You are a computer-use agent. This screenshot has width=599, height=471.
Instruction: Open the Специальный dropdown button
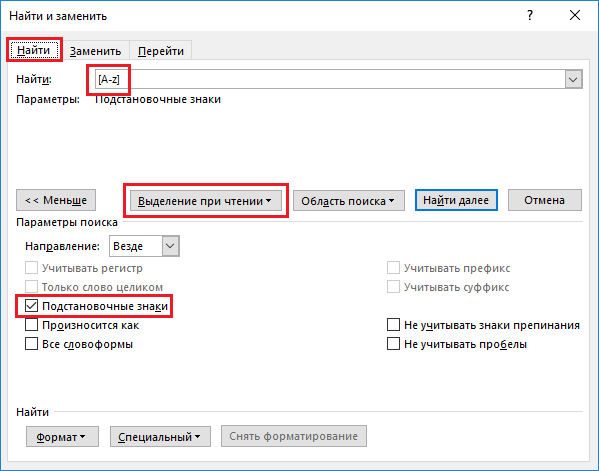(x=160, y=437)
